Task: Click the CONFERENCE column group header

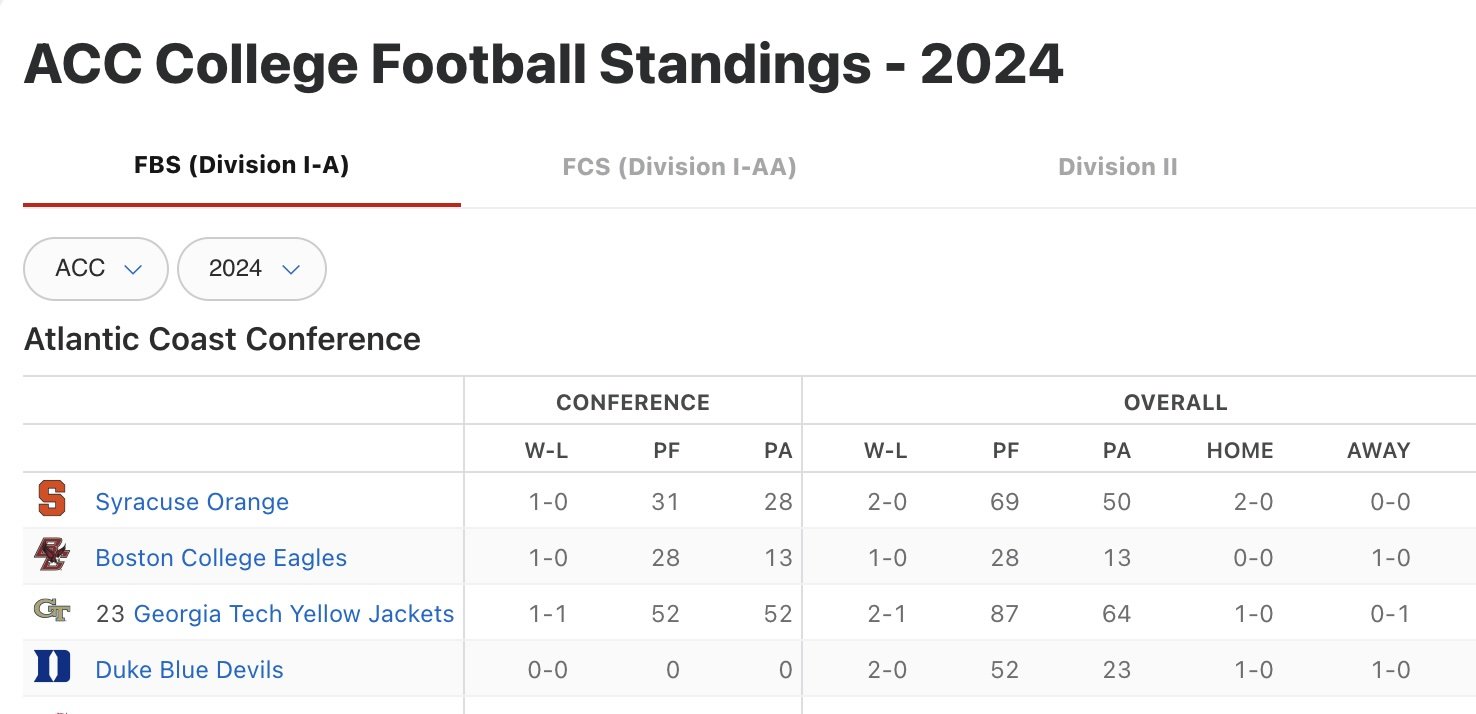Action: [633, 403]
